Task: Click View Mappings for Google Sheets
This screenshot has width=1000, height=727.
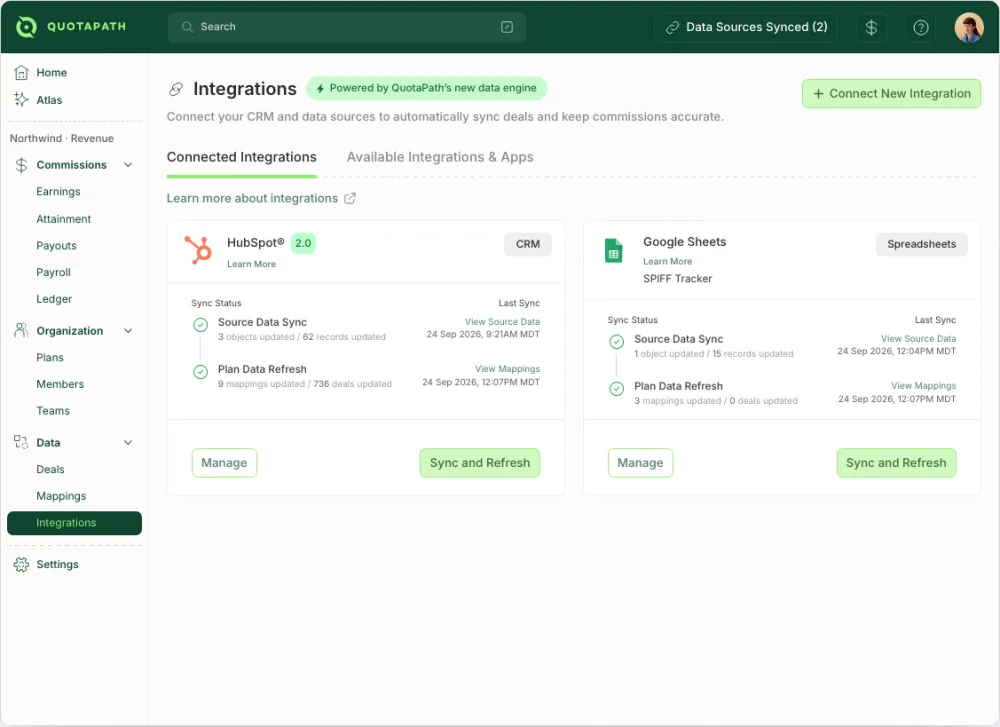Action: [x=923, y=386]
